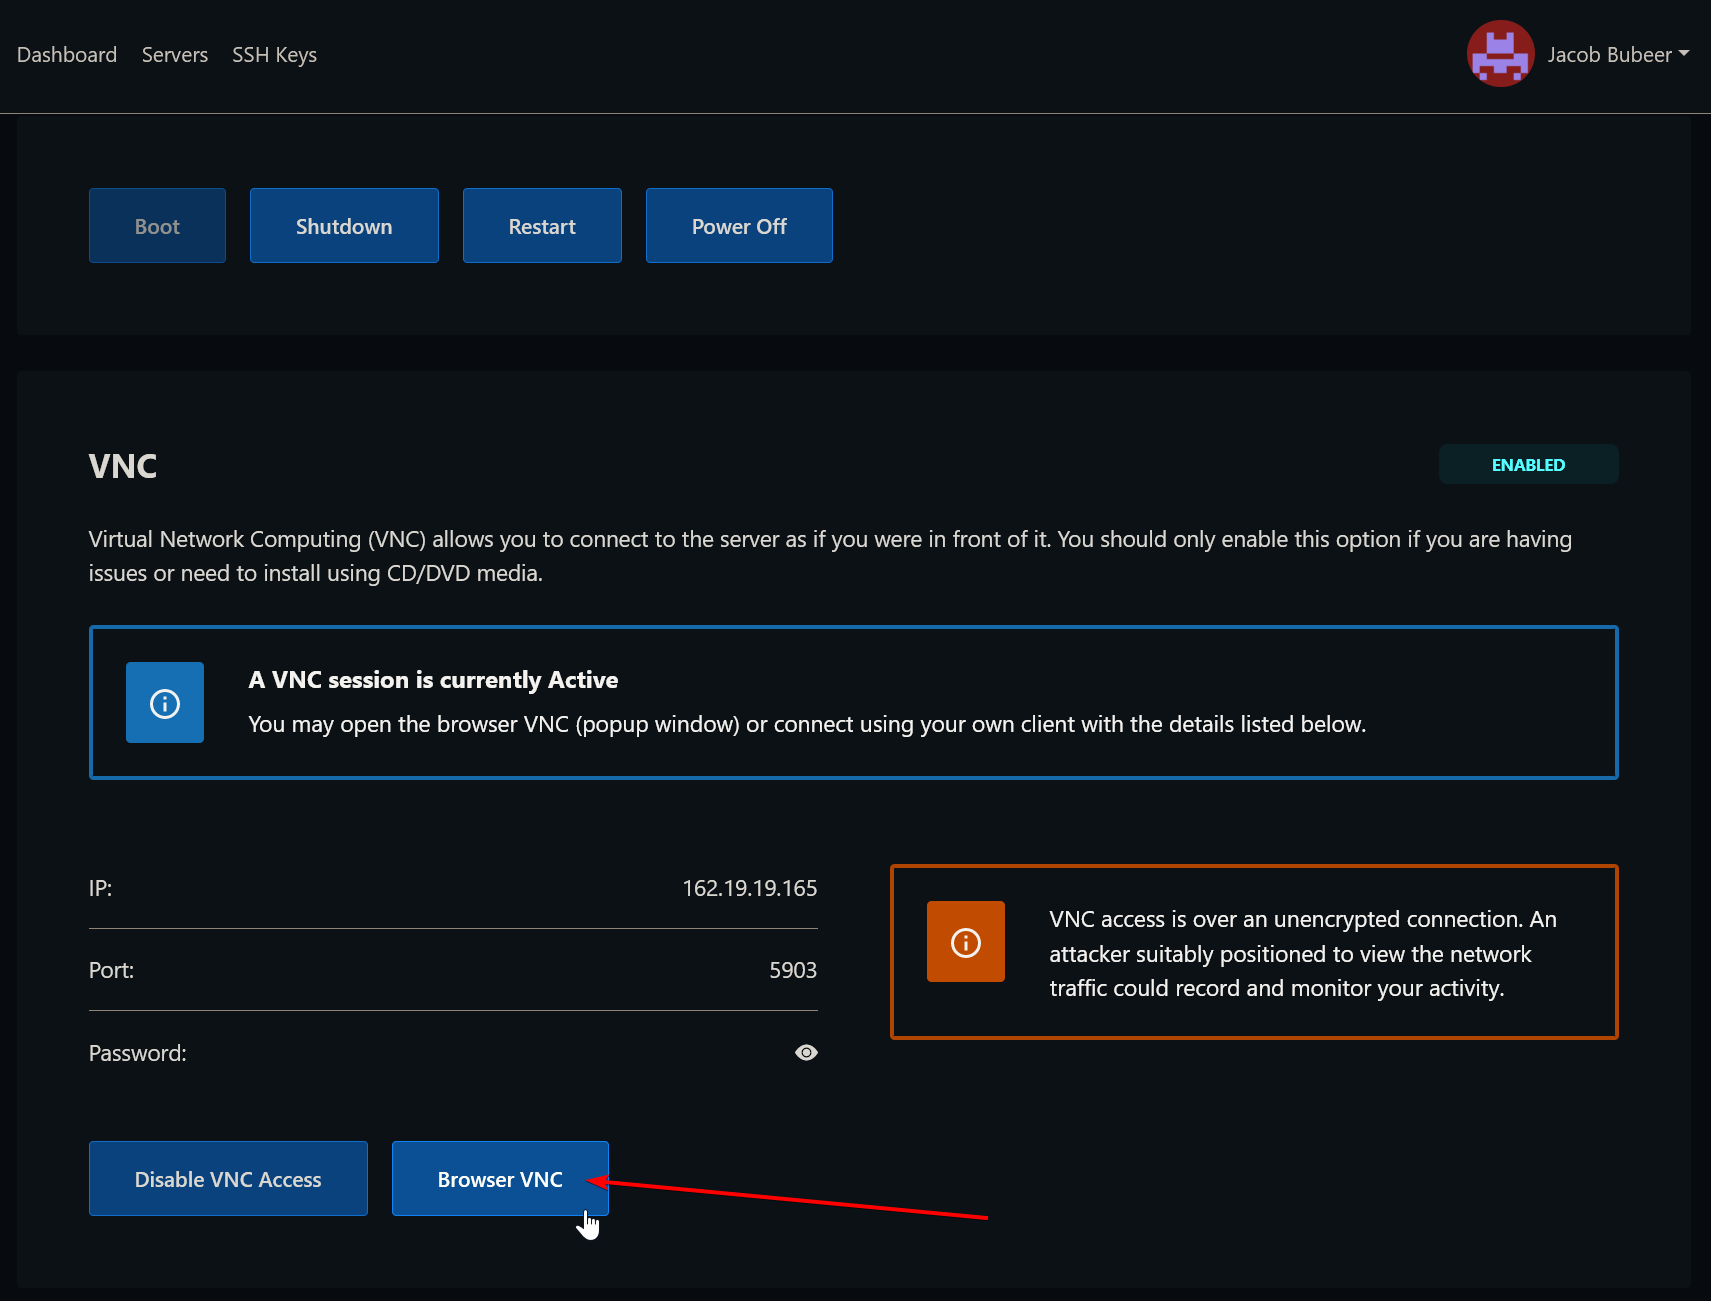Click the port number 5903

tap(792, 970)
